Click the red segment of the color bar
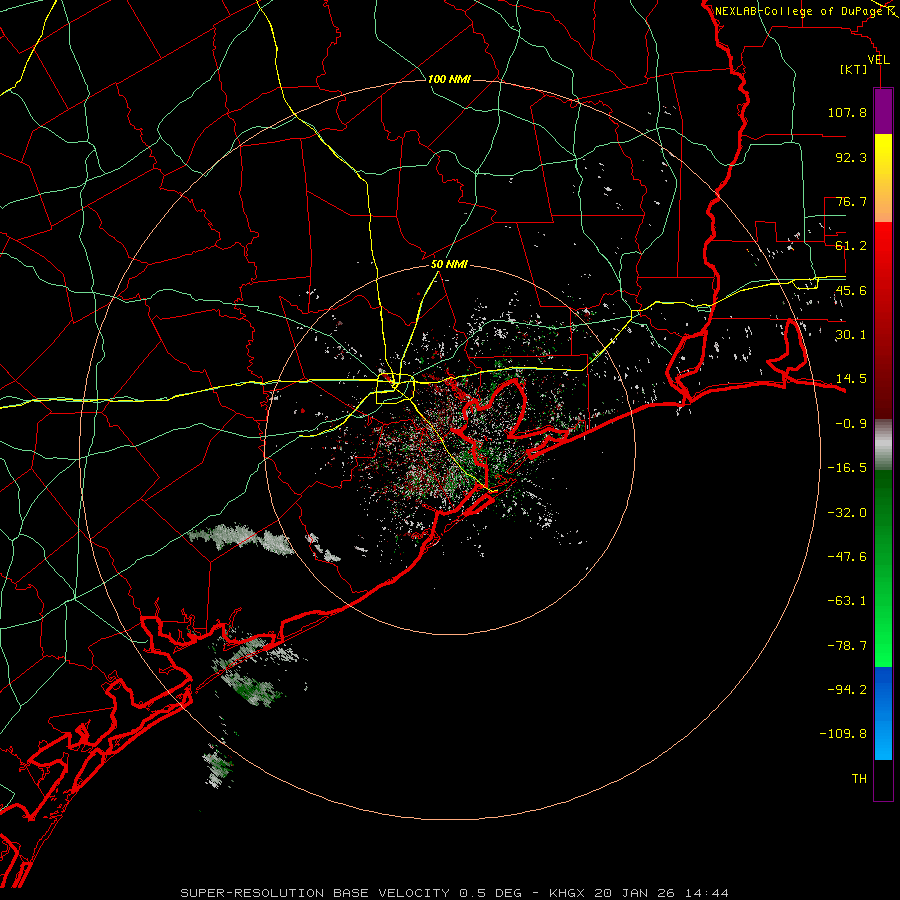The image size is (900, 900). pyautogui.click(x=883, y=320)
